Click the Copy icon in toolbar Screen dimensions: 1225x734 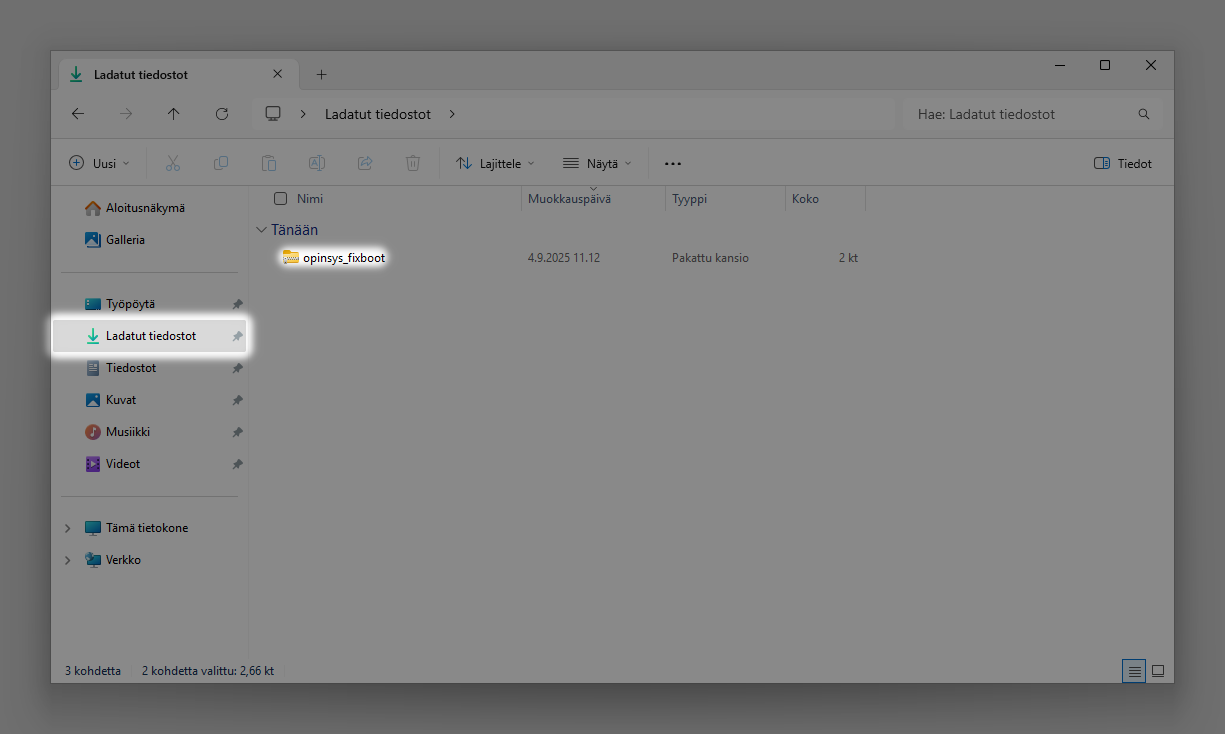coord(221,163)
